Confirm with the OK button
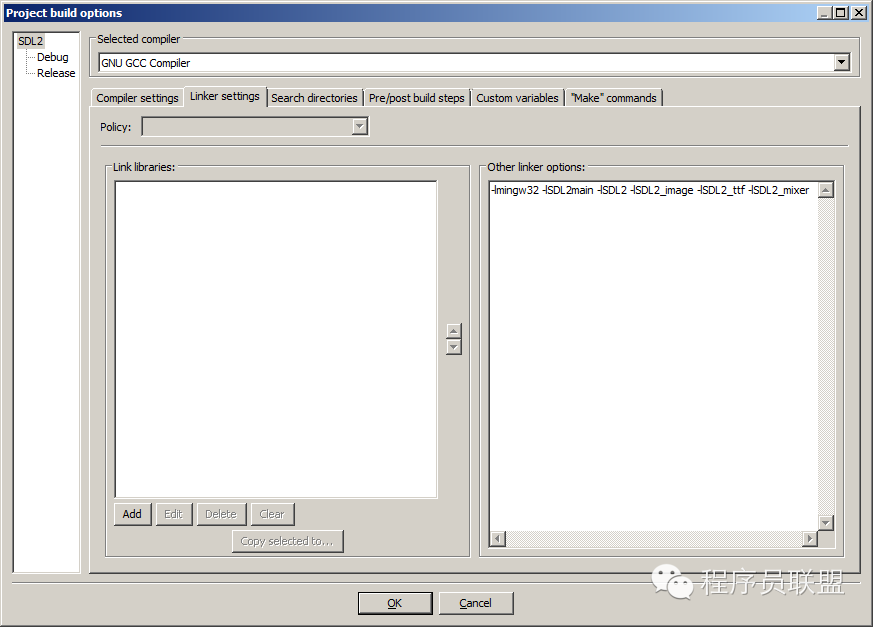The height and width of the screenshot is (627, 873). point(395,603)
